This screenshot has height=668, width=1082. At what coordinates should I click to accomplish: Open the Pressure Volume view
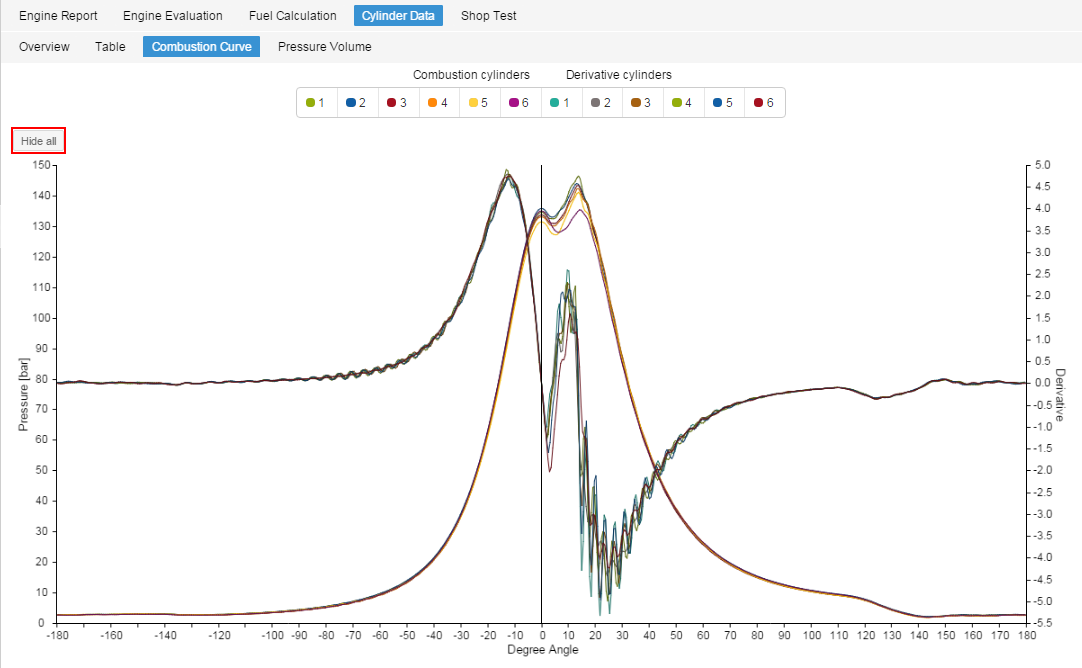(324, 46)
